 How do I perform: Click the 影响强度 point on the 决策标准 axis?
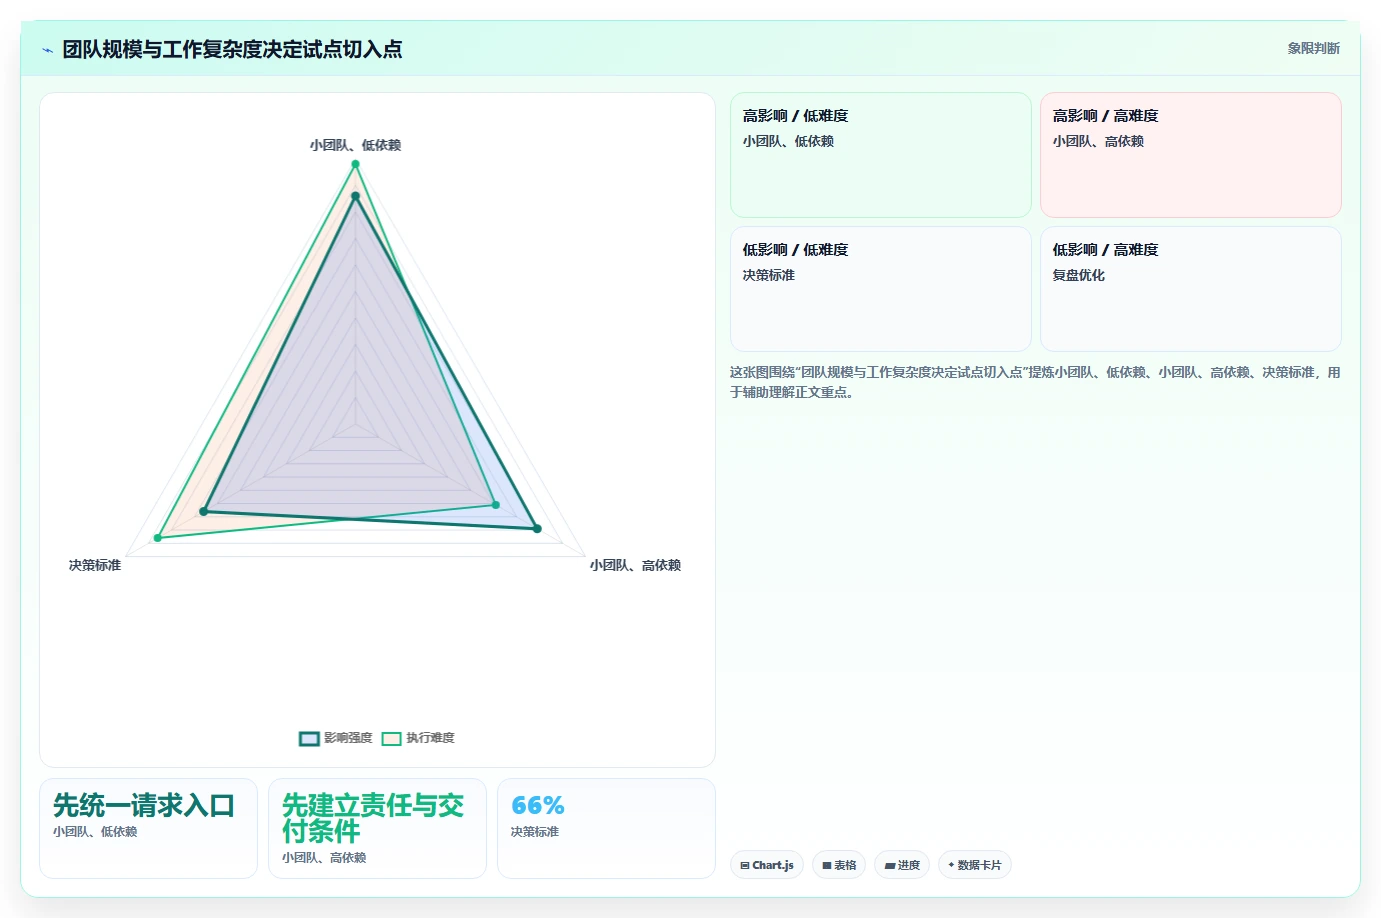point(204,512)
